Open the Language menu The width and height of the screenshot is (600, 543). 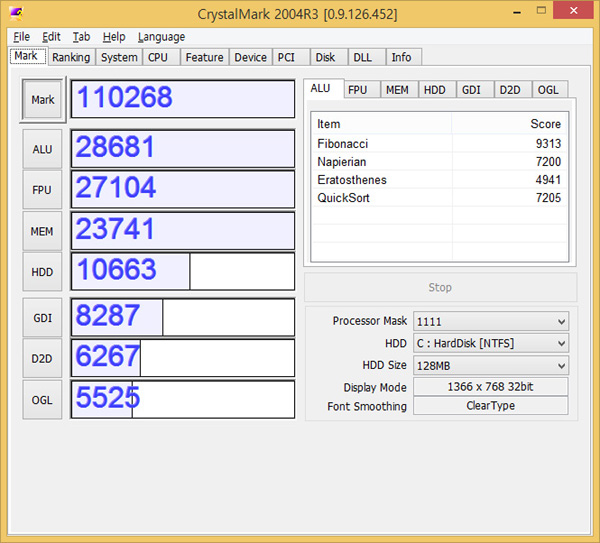tap(161, 37)
